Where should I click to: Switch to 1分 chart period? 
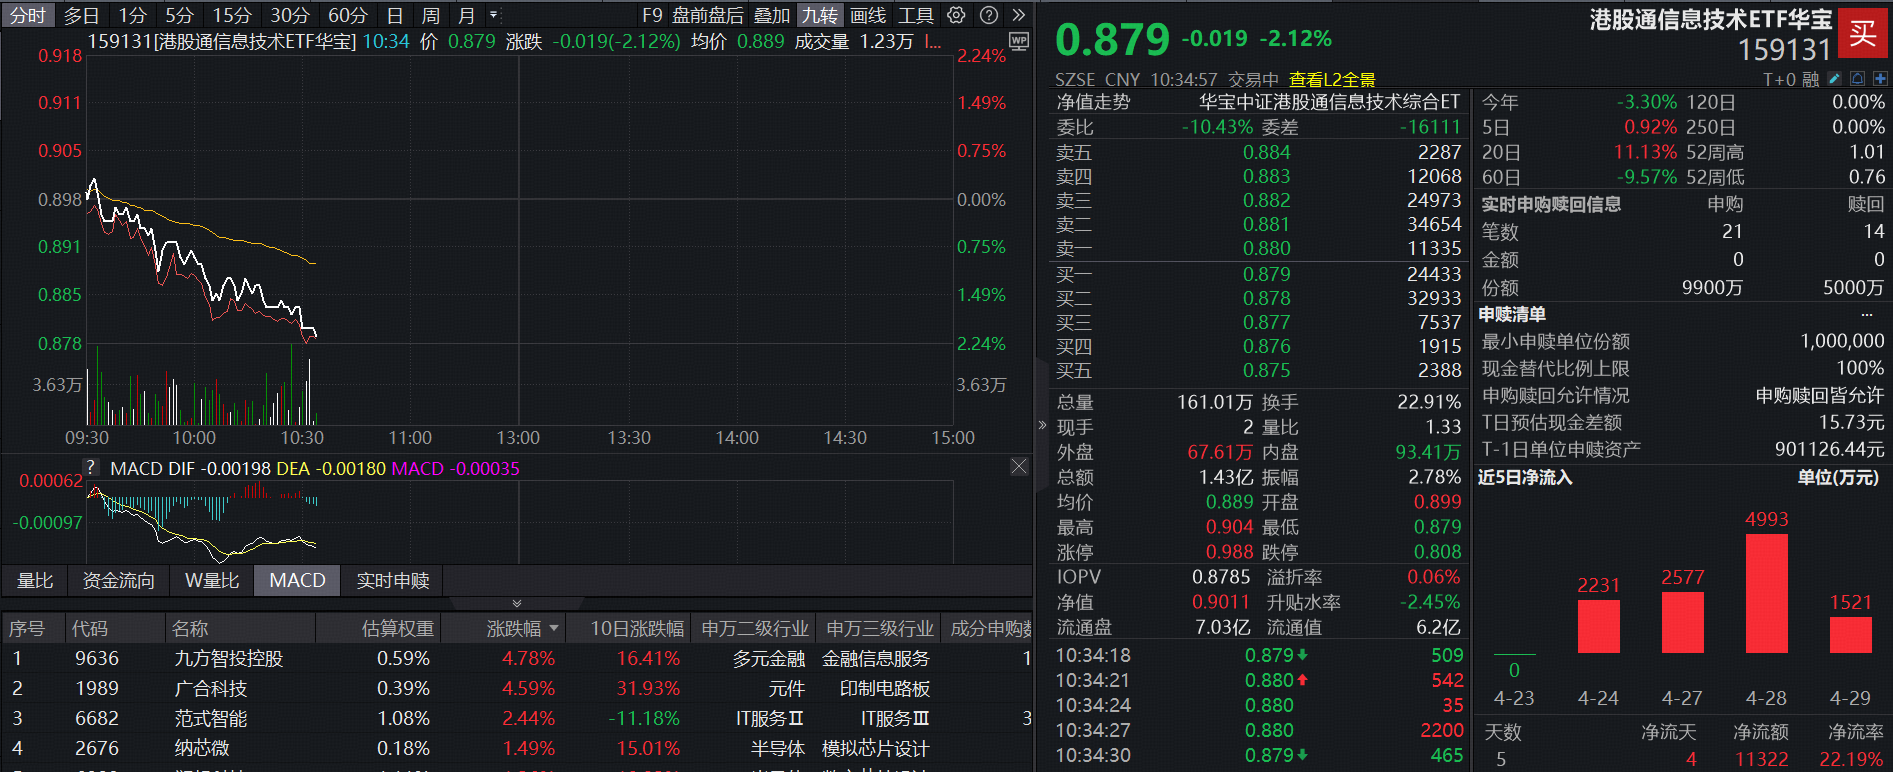coord(132,15)
